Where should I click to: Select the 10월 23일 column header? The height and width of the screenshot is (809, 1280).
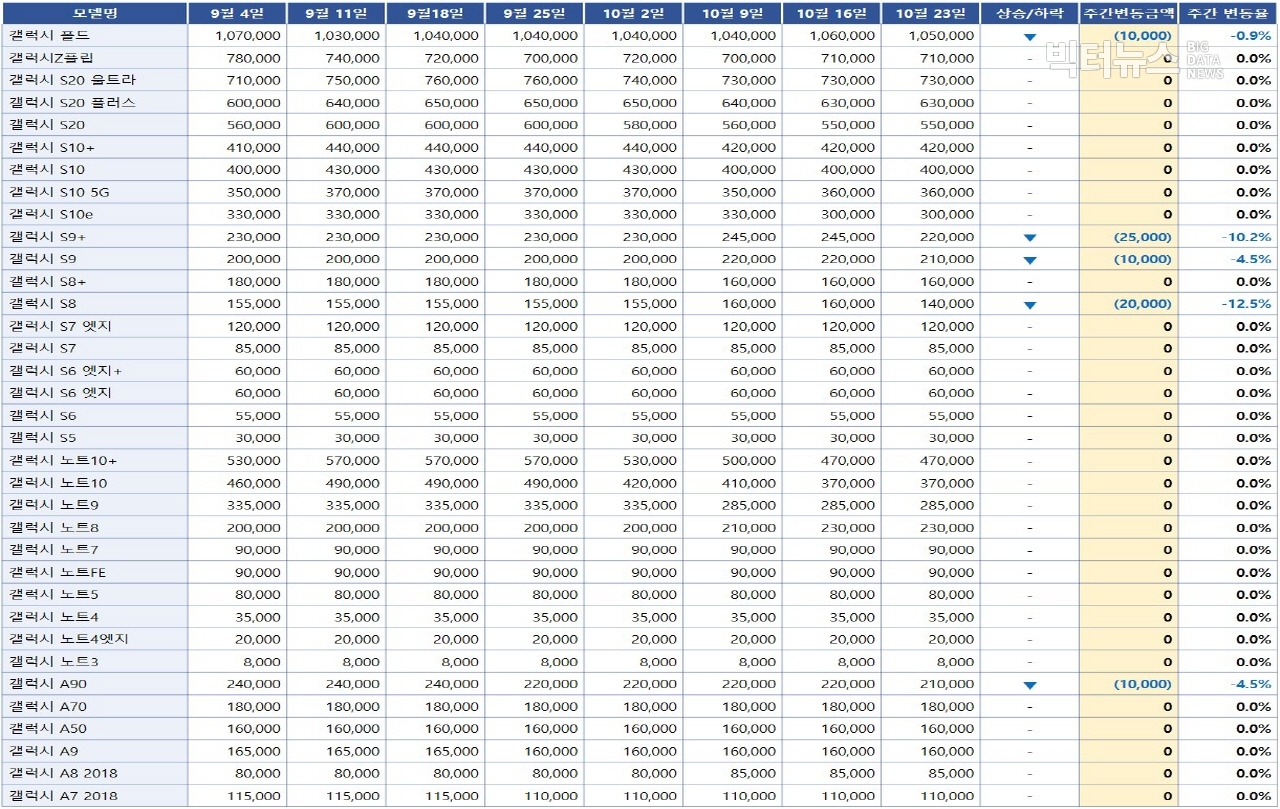tap(931, 13)
